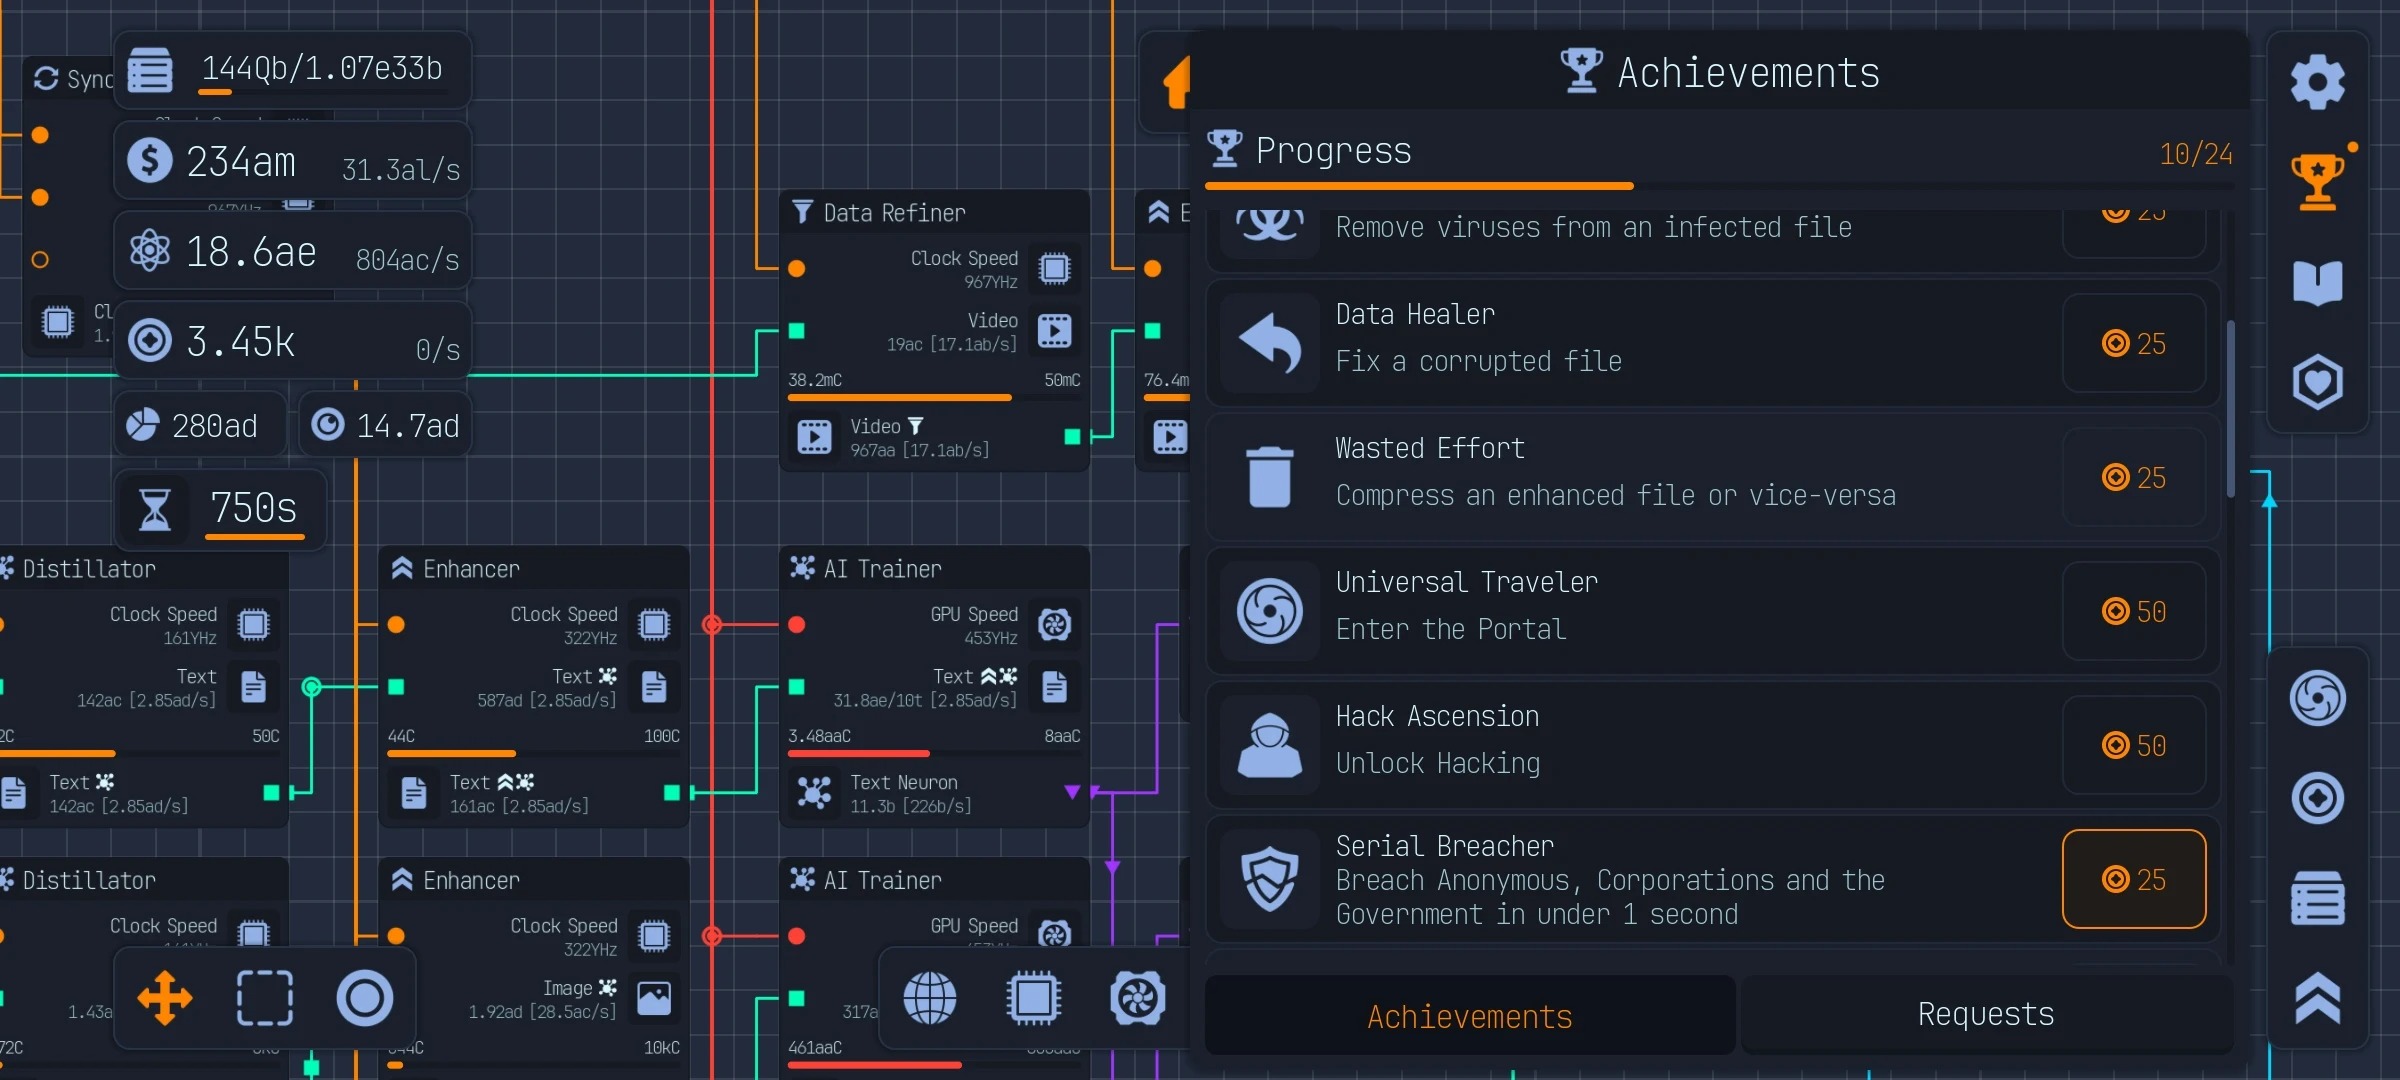Screen dimensions: 2400x1080
Task: Click the globe network toolbar icon
Action: tap(929, 998)
